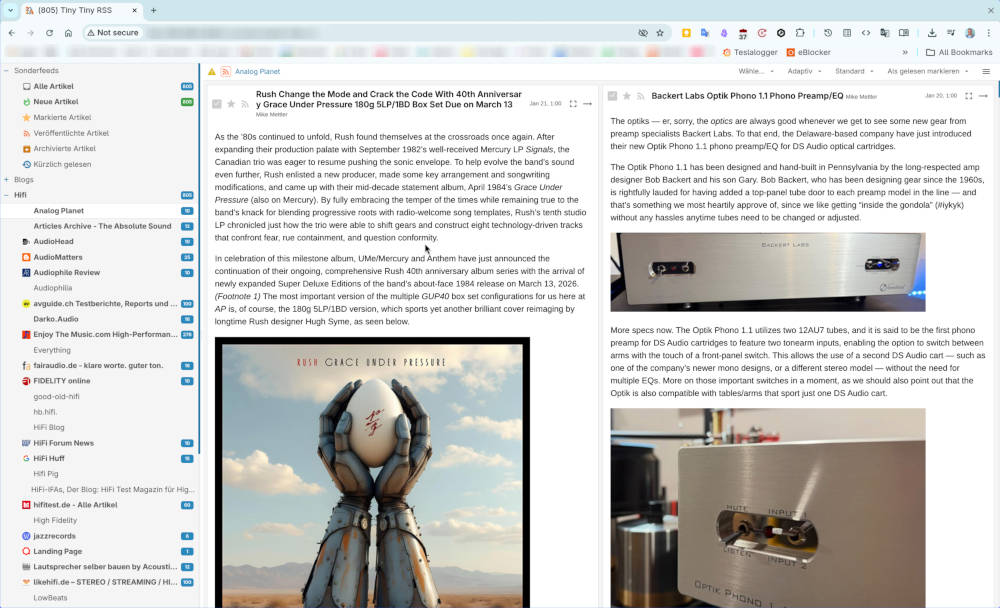Collapse the Sonderfeeds category
Viewport: 1000px width, 608px height.
[x=6, y=72]
